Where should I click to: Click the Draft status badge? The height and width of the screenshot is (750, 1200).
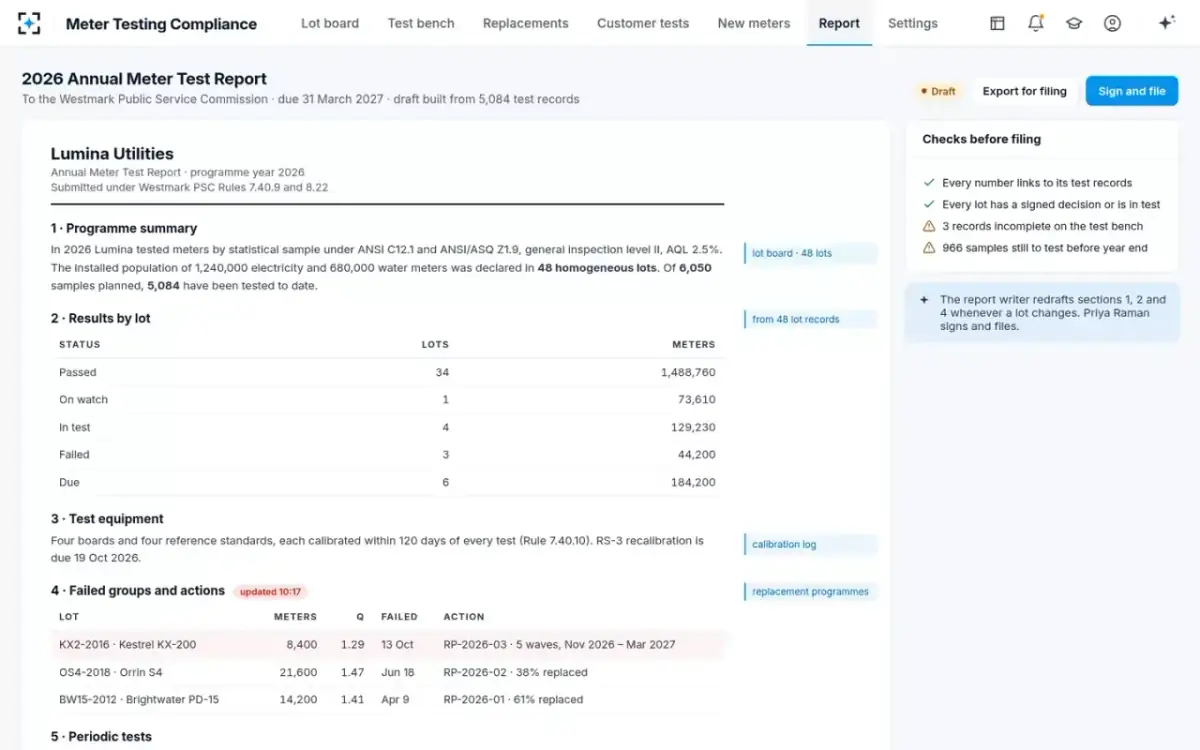937,91
